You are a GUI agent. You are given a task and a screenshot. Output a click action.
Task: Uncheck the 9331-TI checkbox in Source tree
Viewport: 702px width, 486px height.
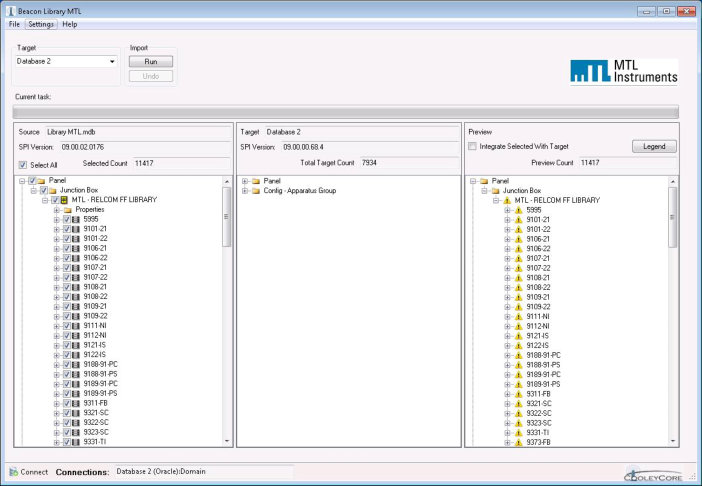(67, 442)
